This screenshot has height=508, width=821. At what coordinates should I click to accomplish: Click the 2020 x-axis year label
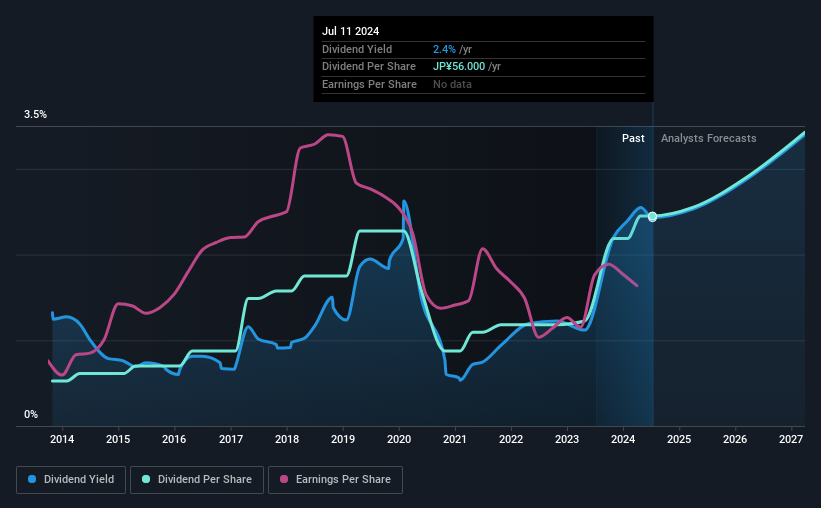coord(399,439)
